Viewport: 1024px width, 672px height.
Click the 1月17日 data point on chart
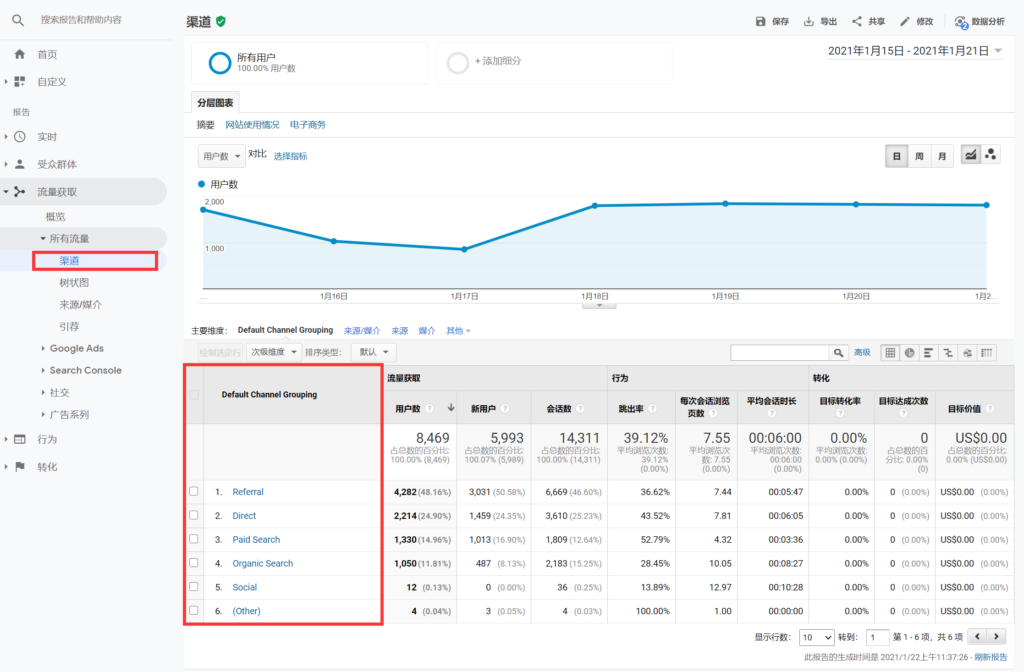[464, 249]
